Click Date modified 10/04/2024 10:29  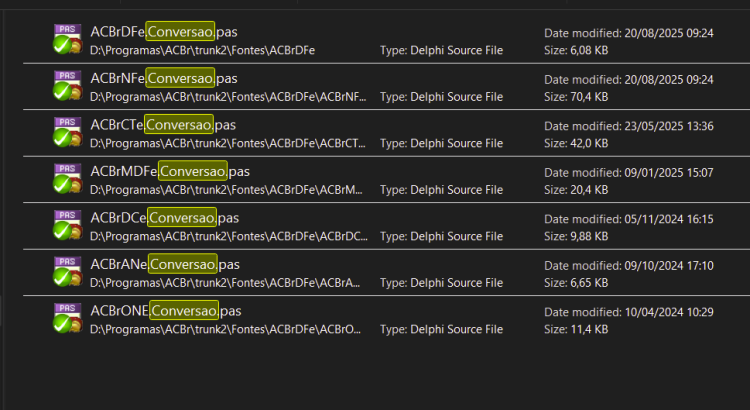pos(629,311)
